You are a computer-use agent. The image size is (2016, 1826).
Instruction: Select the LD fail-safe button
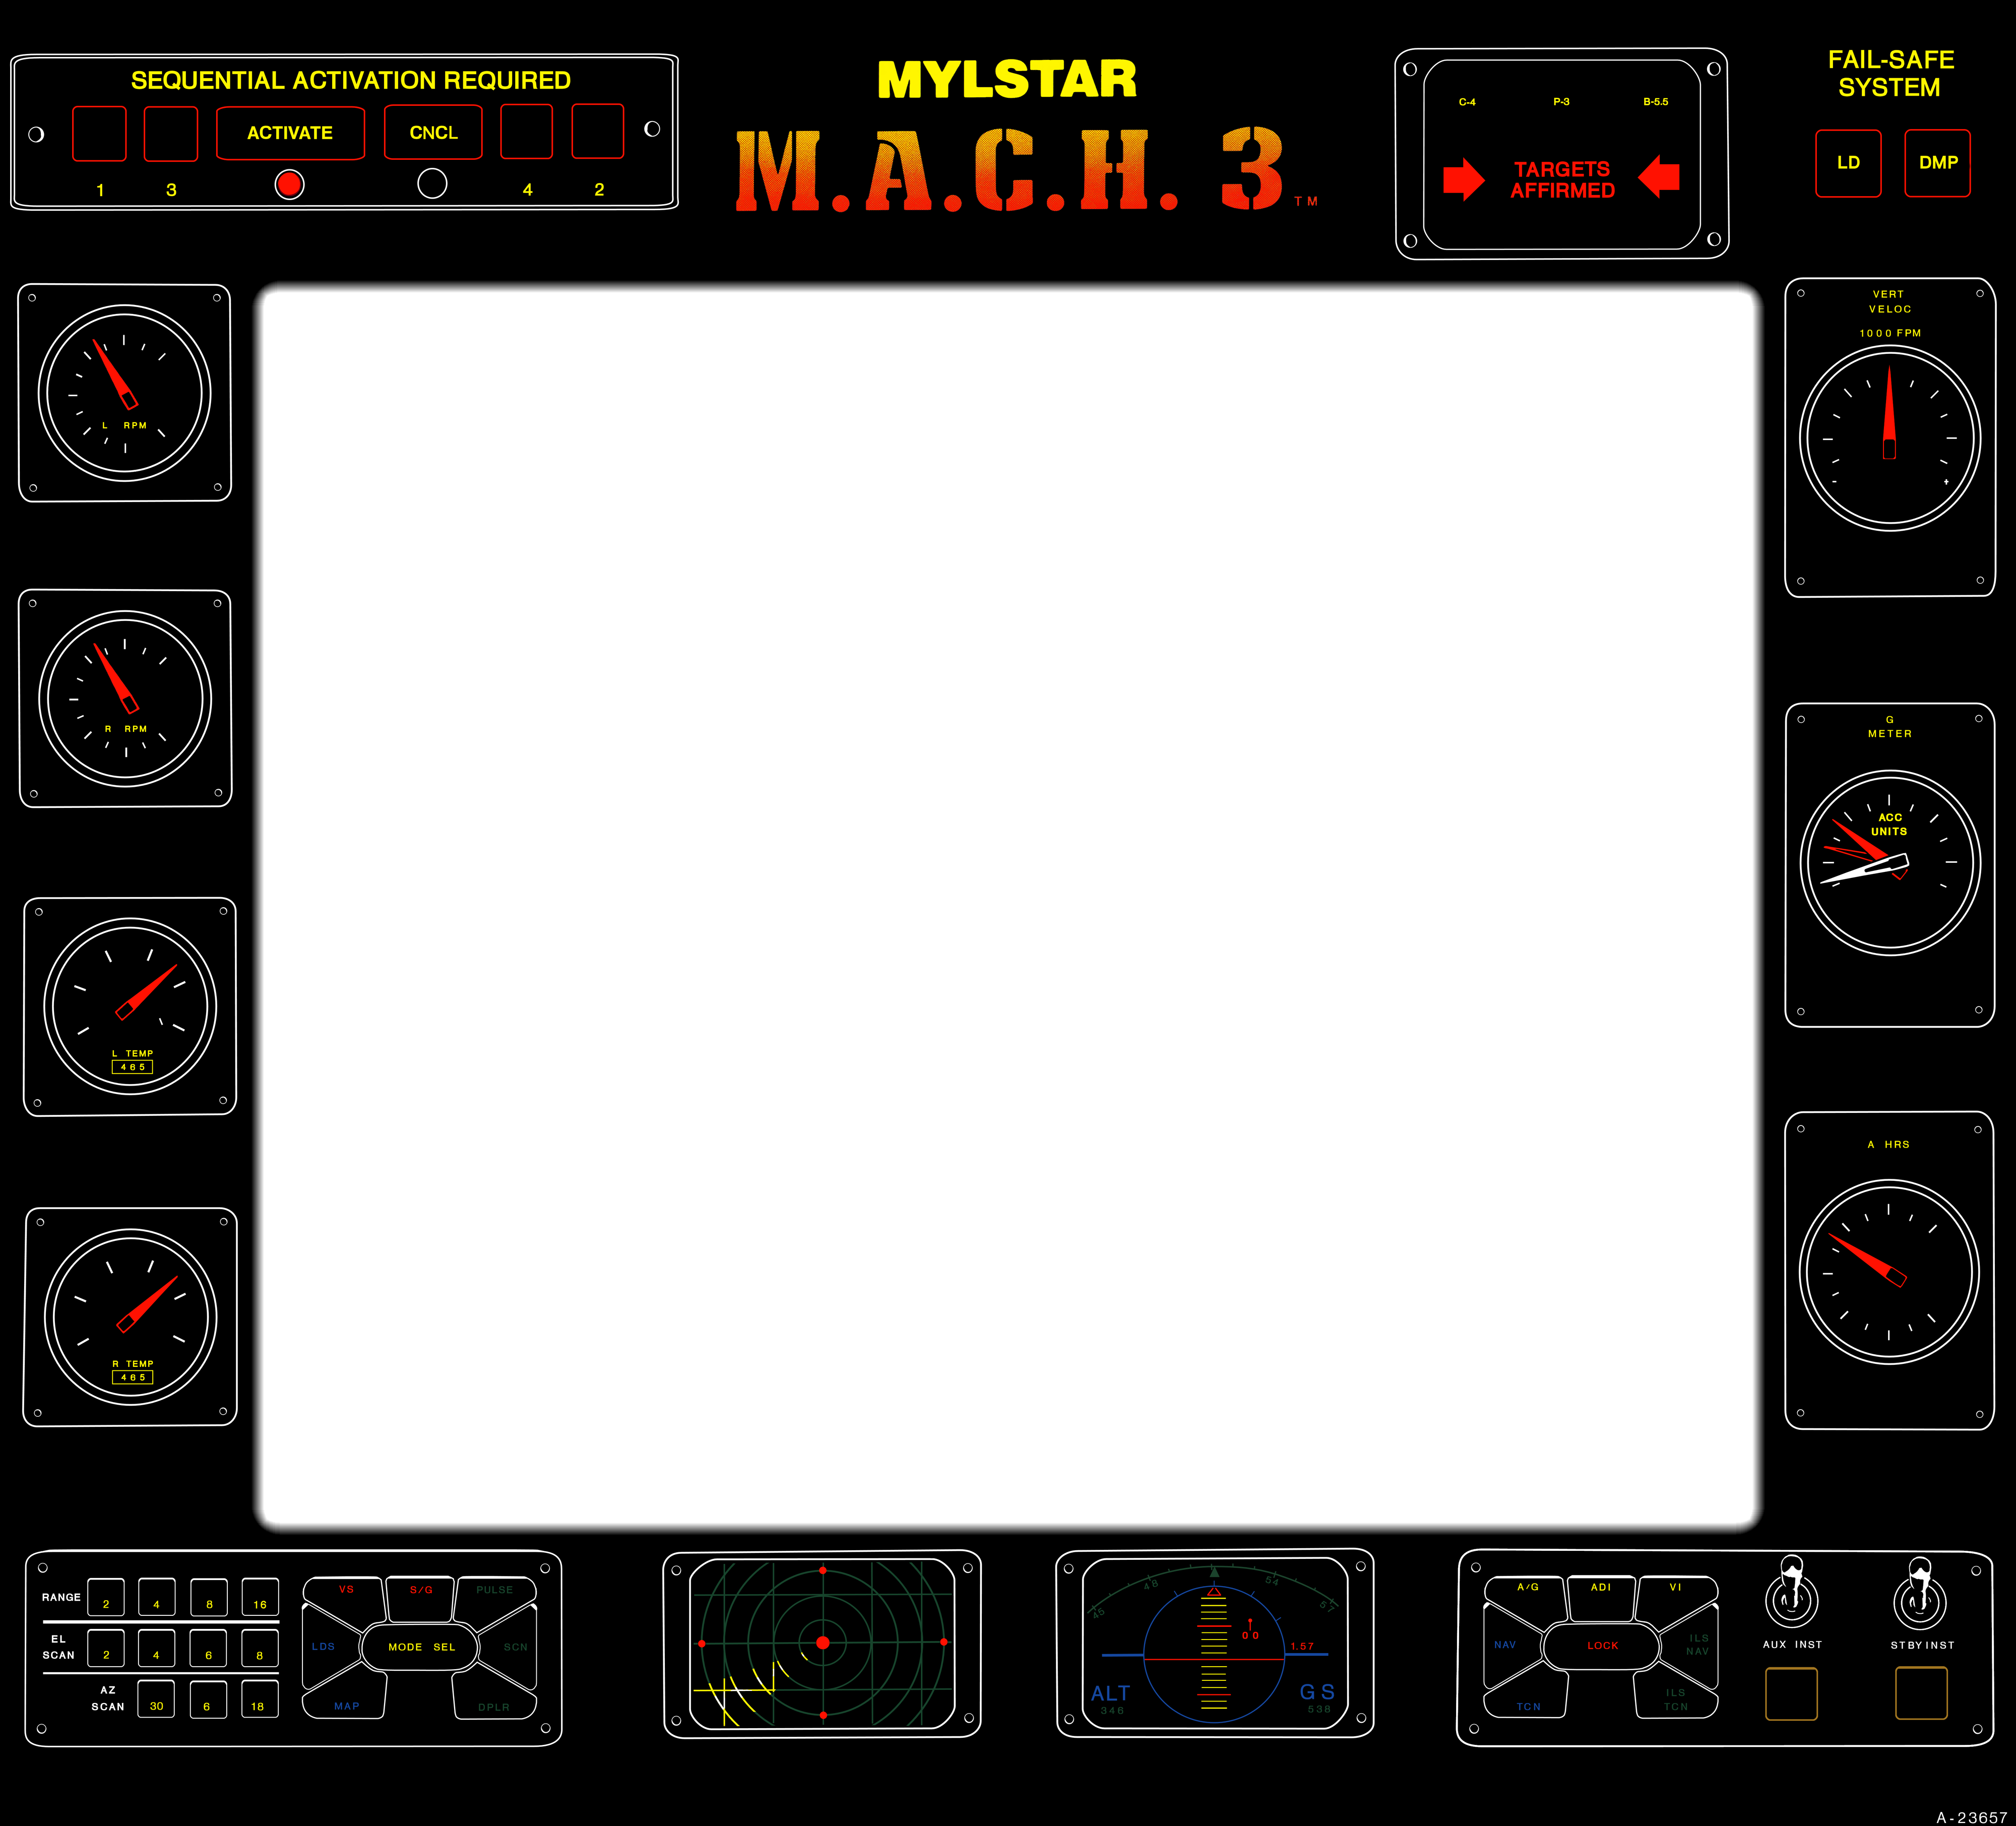click(x=1848, y=163)
